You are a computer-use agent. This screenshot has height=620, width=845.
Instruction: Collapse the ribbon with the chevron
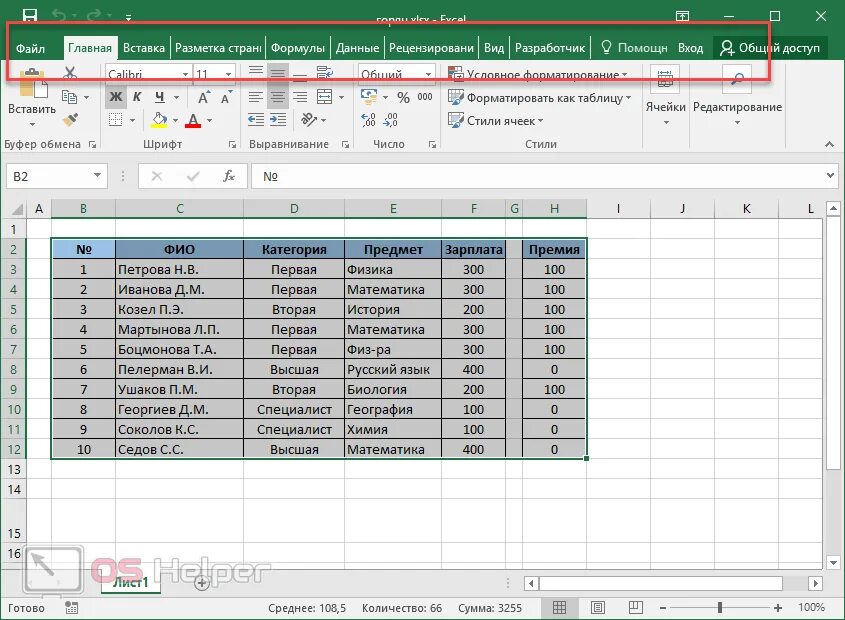(x=829, y=144)
